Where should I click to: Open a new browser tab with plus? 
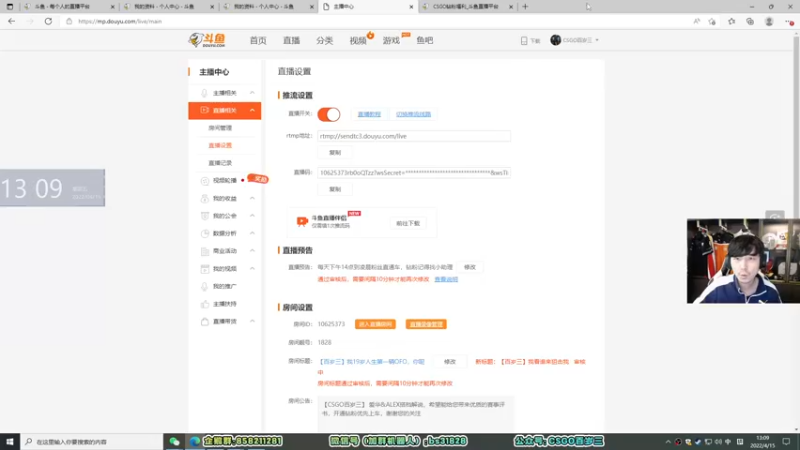(x=525, y=7)
